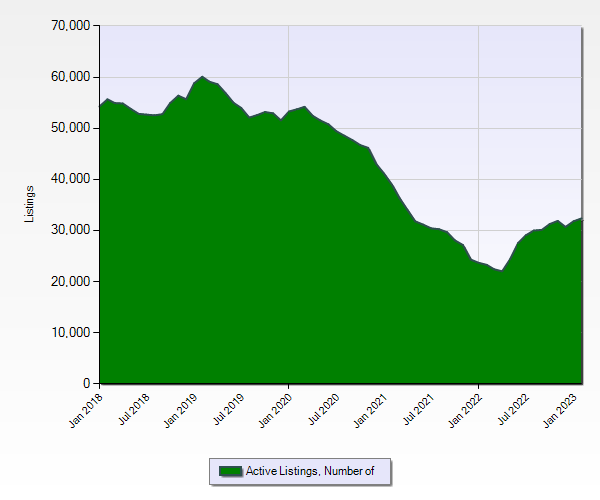Click the 50,000 y-axis tick label
600x500 pixels.
point(69,128)
